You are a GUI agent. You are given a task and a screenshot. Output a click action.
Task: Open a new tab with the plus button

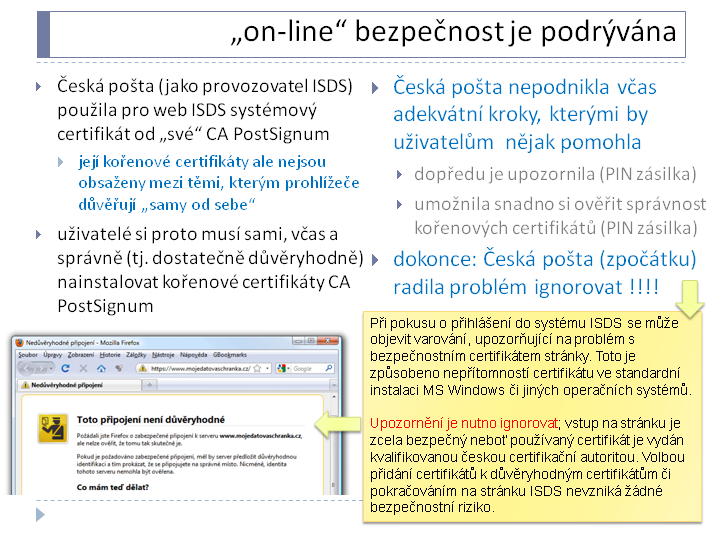(x=150, y=385)
